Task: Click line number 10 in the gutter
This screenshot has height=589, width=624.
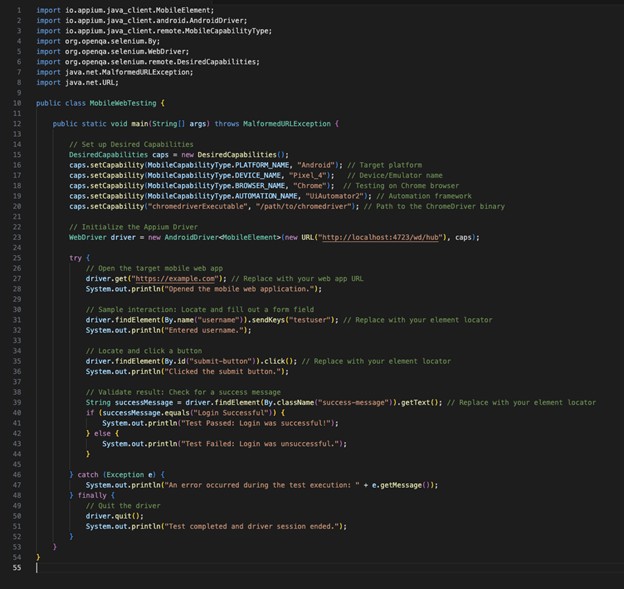Action: 17,103
